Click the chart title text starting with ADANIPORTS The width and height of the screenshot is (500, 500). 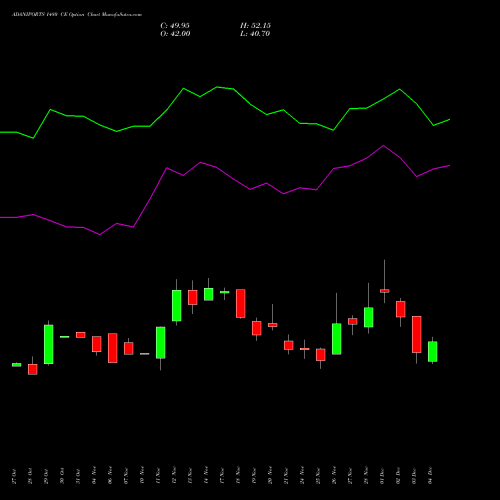click(77, 15)
